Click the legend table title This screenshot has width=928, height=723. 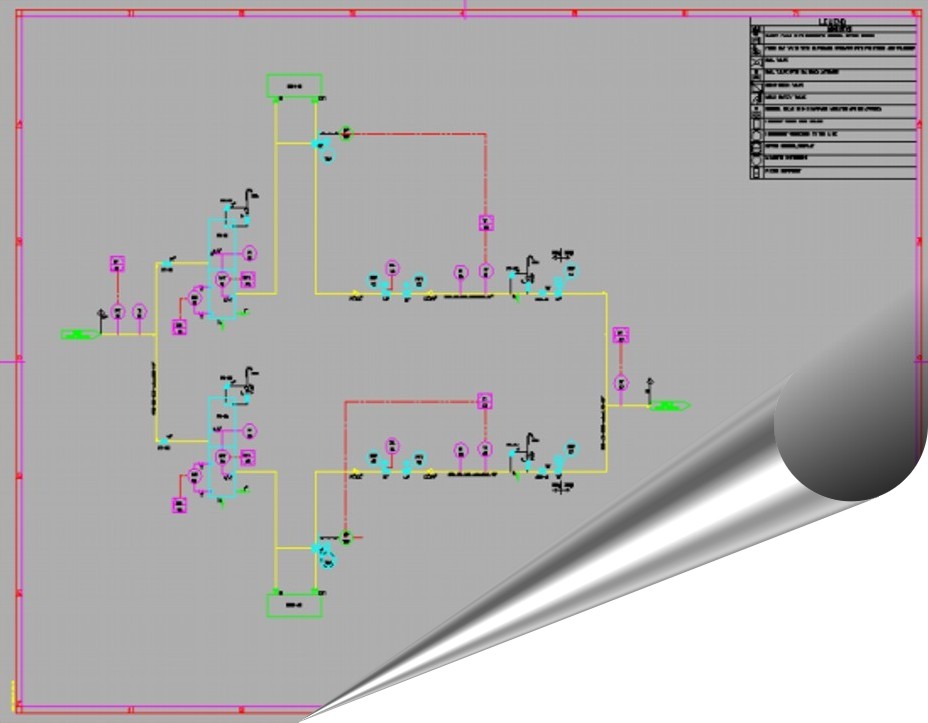[832, 22]
